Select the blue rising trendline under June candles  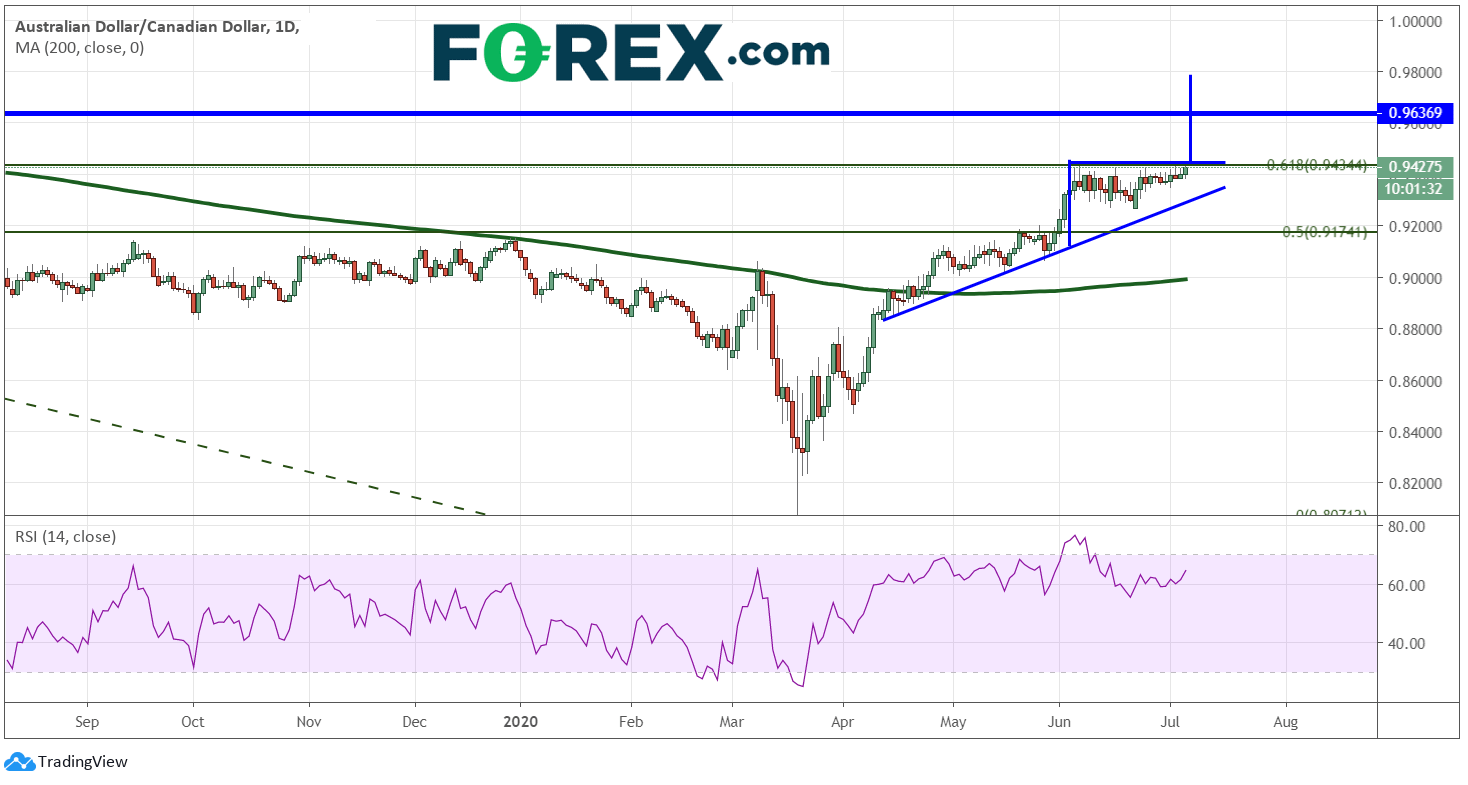click(1054, 253)
